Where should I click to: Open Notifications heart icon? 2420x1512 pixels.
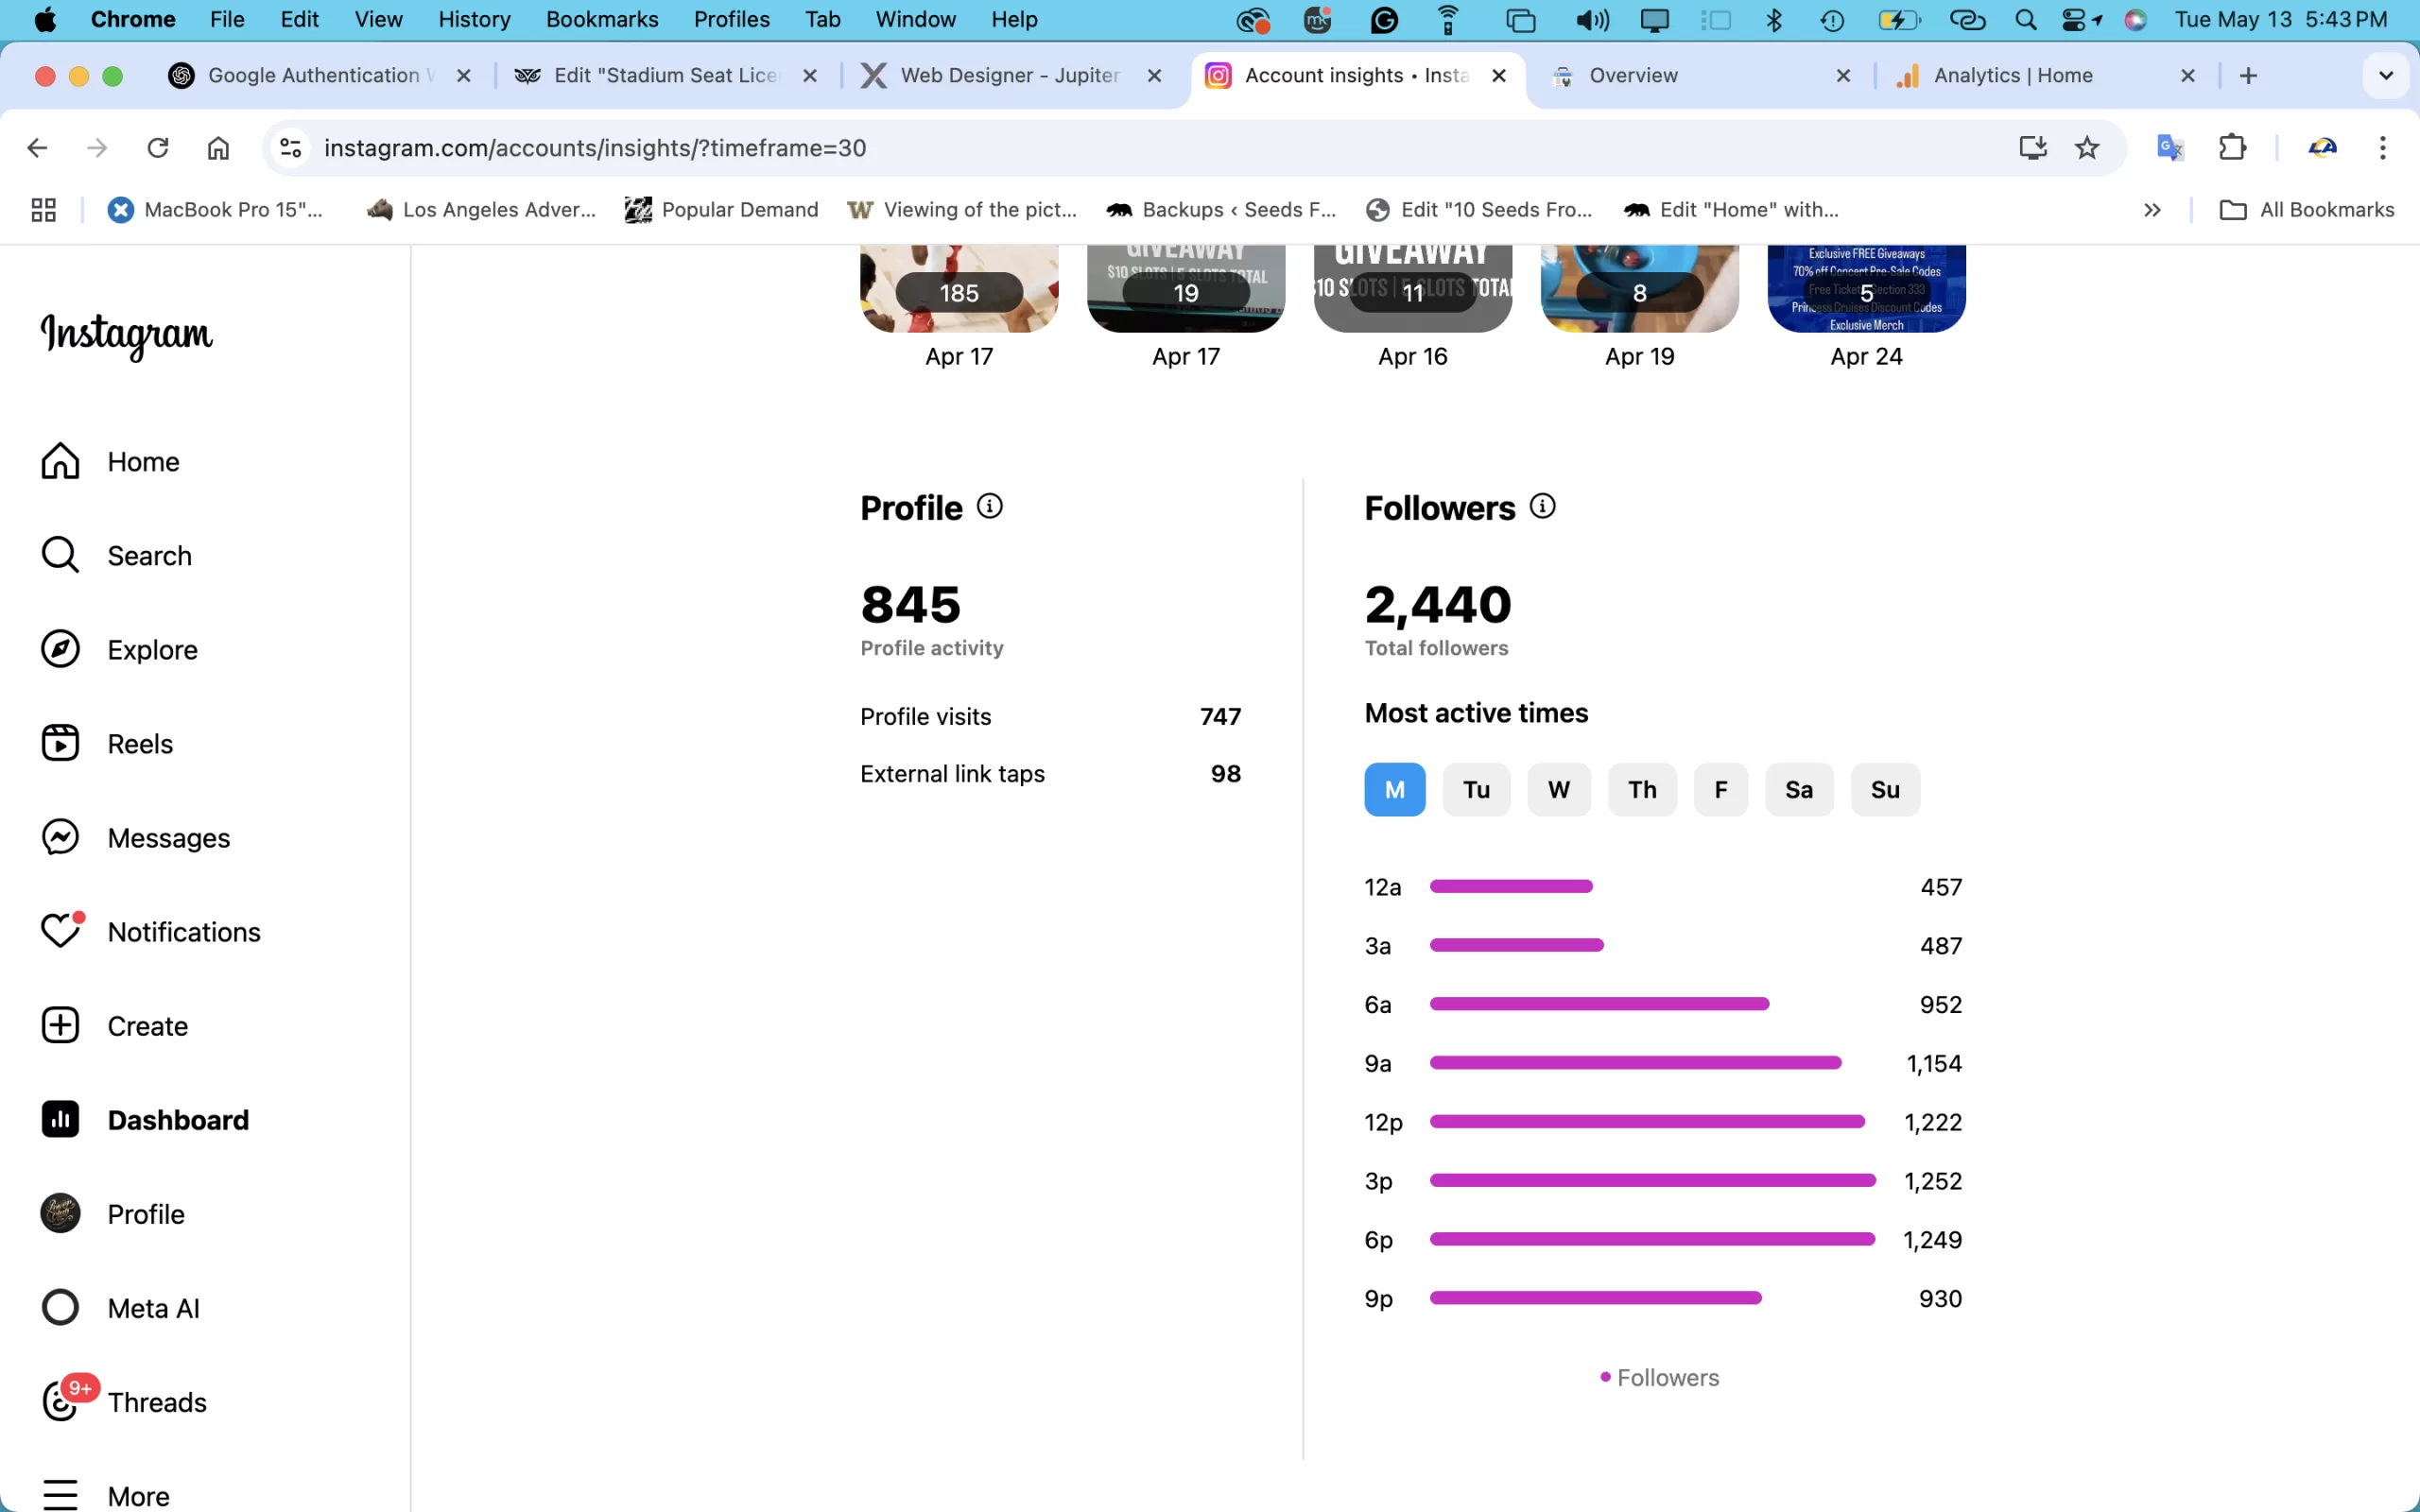[x=60, y=931]
